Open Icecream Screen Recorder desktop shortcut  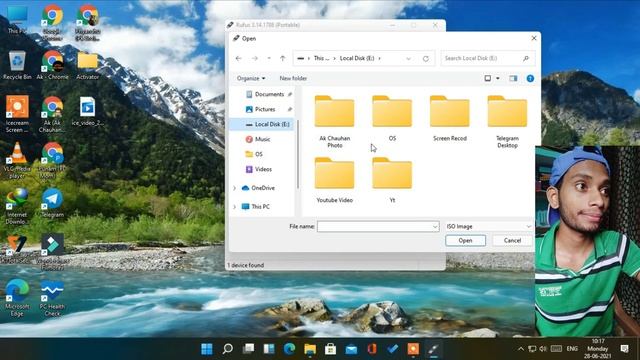point(17,114)
